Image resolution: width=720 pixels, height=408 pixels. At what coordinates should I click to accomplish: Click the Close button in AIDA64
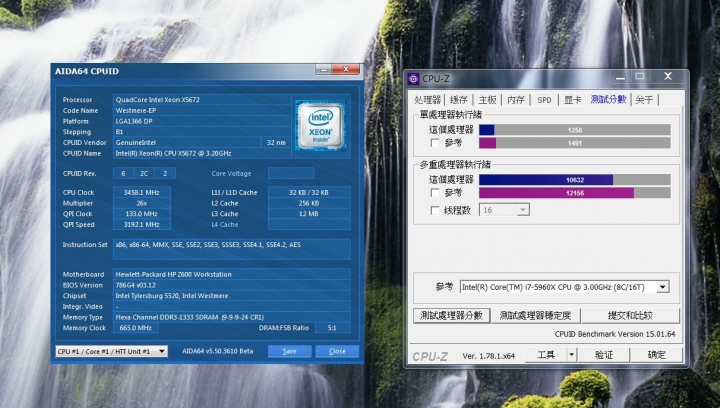click(337, 351)
